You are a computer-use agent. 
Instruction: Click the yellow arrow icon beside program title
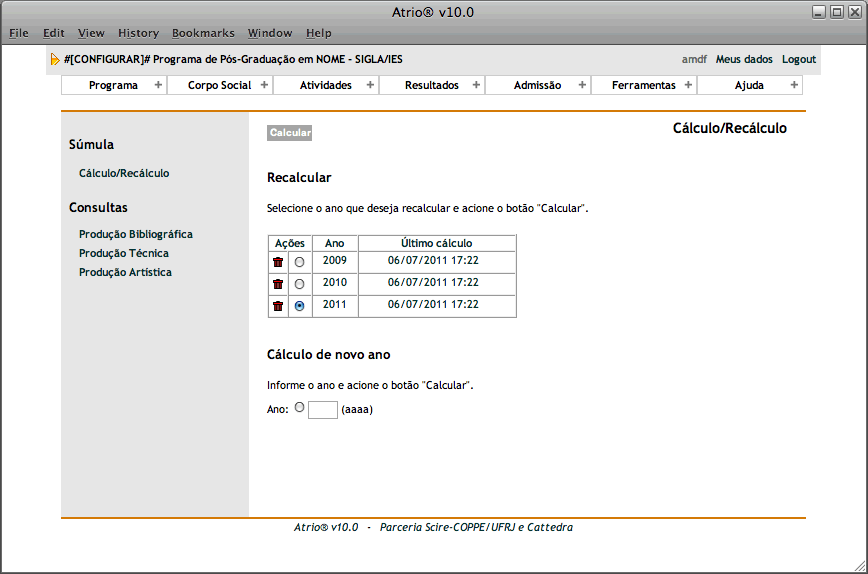[55, 60]
